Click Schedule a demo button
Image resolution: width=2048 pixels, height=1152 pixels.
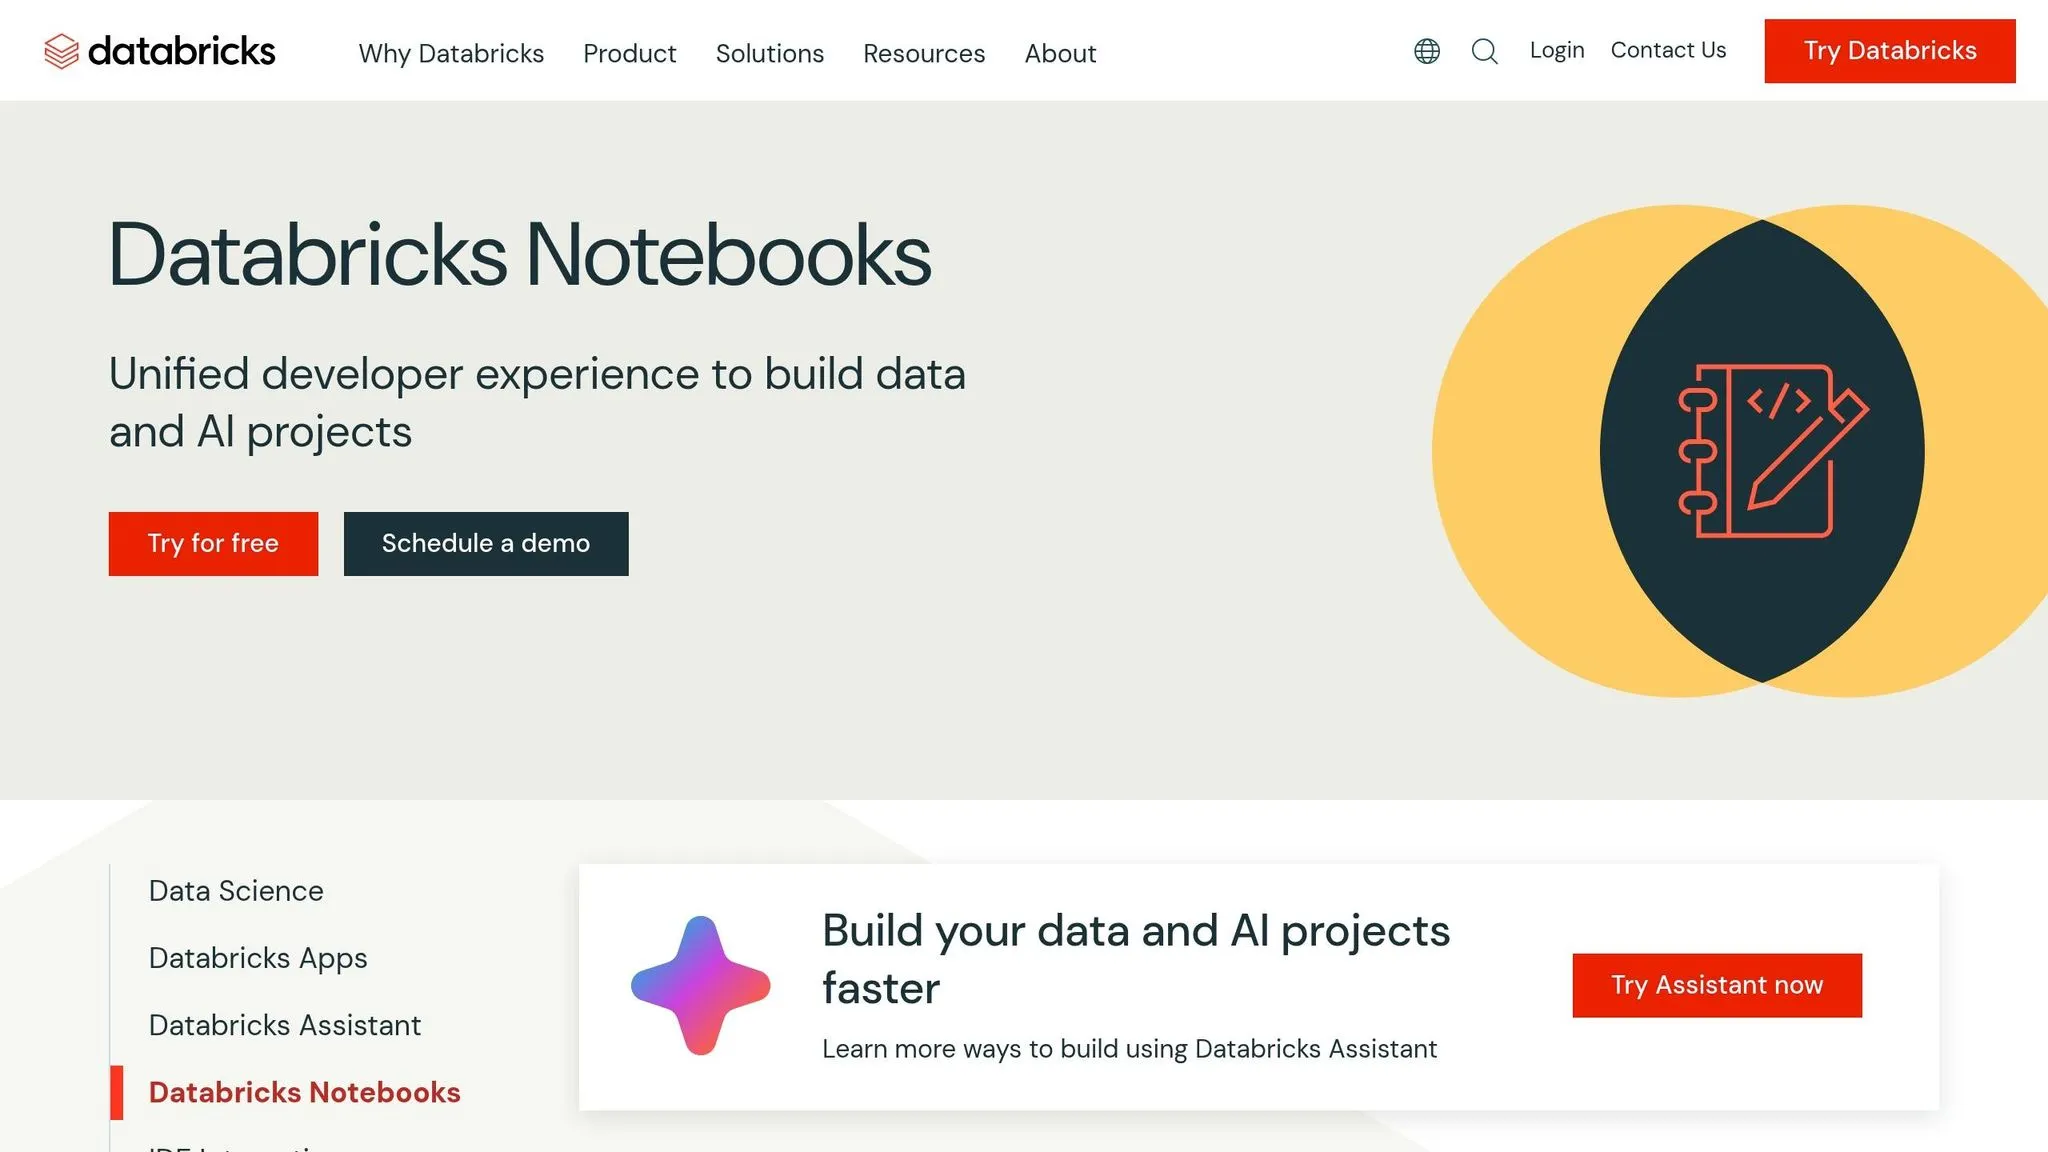tap(486, 544)
